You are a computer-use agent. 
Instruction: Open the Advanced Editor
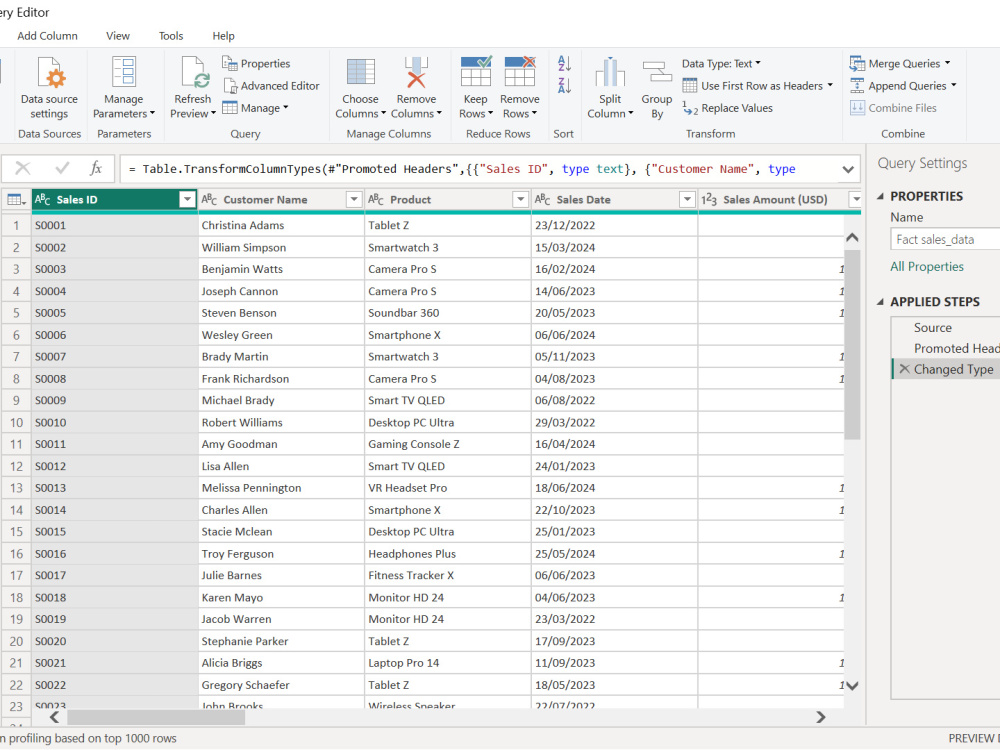271,85
